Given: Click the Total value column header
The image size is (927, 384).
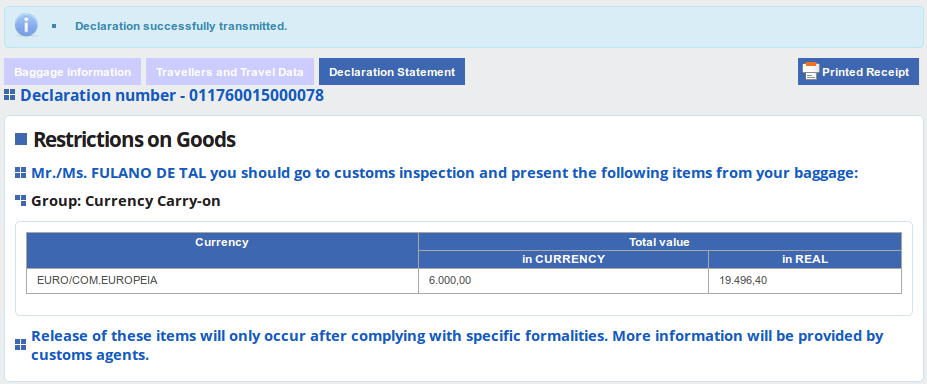Looking at the screenshot, I should click(660, 242).
